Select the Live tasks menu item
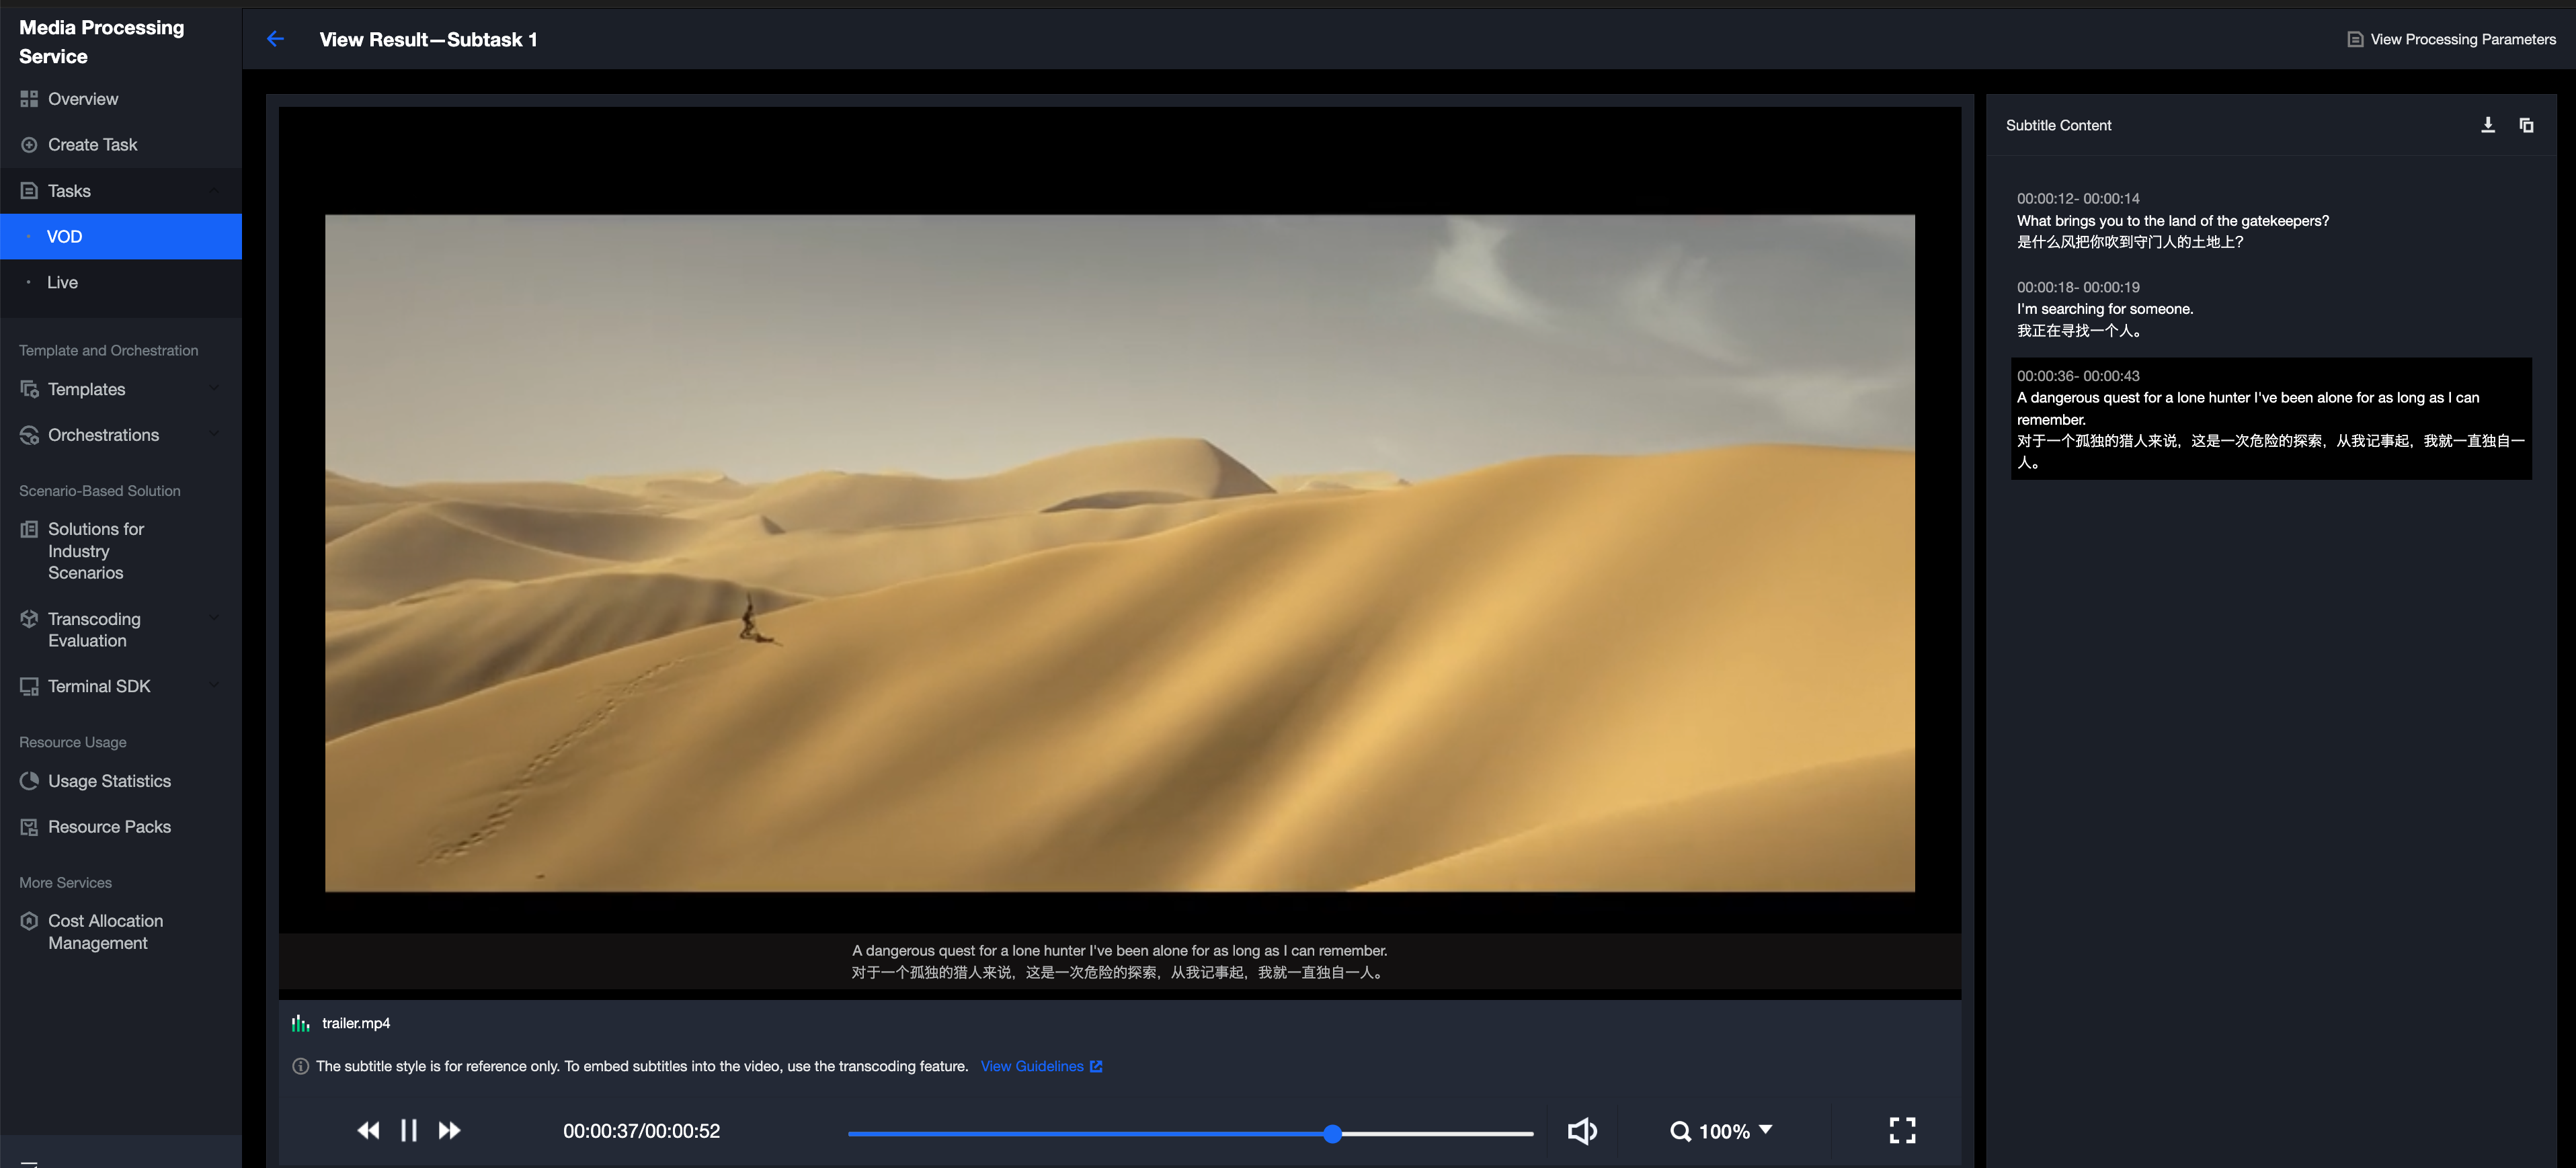The width and height of the screenshot is (2576, 1168). 62,282
